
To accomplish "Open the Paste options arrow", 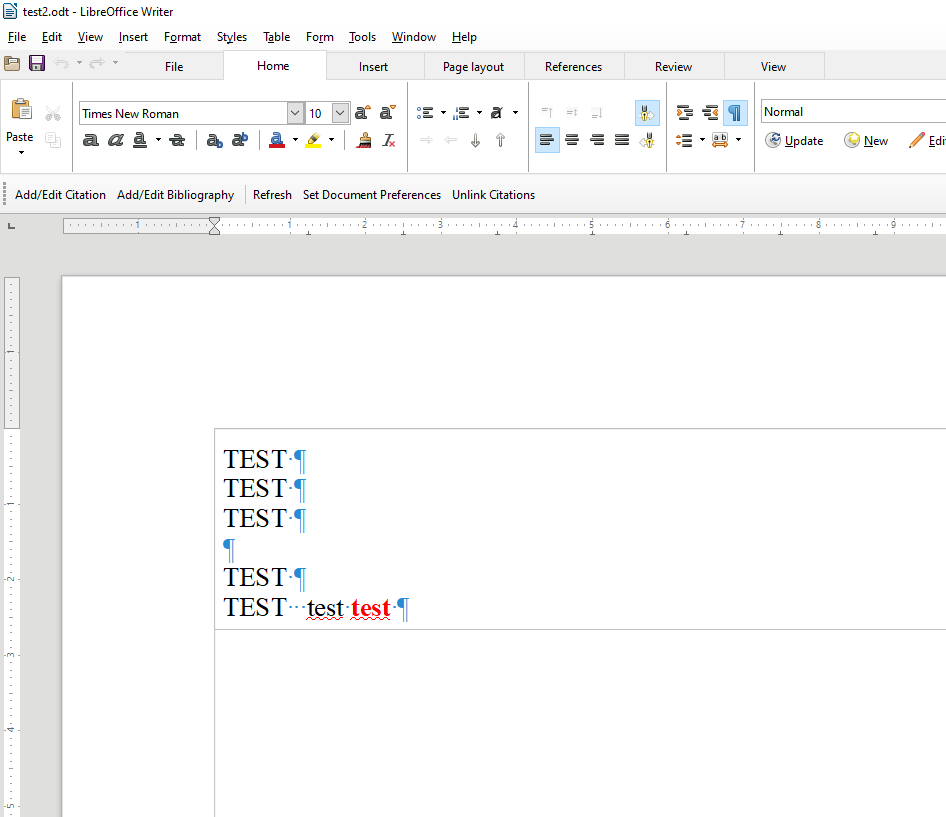I will (x=21, y=153).
